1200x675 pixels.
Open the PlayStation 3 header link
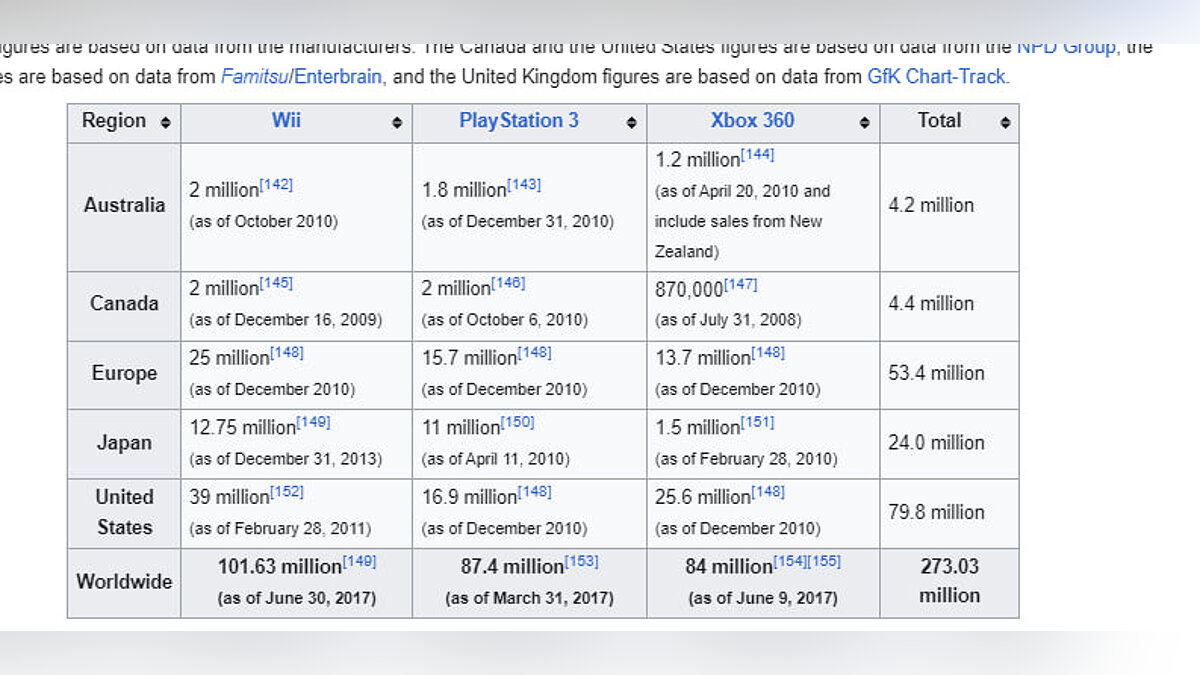(x=518, y=120)
